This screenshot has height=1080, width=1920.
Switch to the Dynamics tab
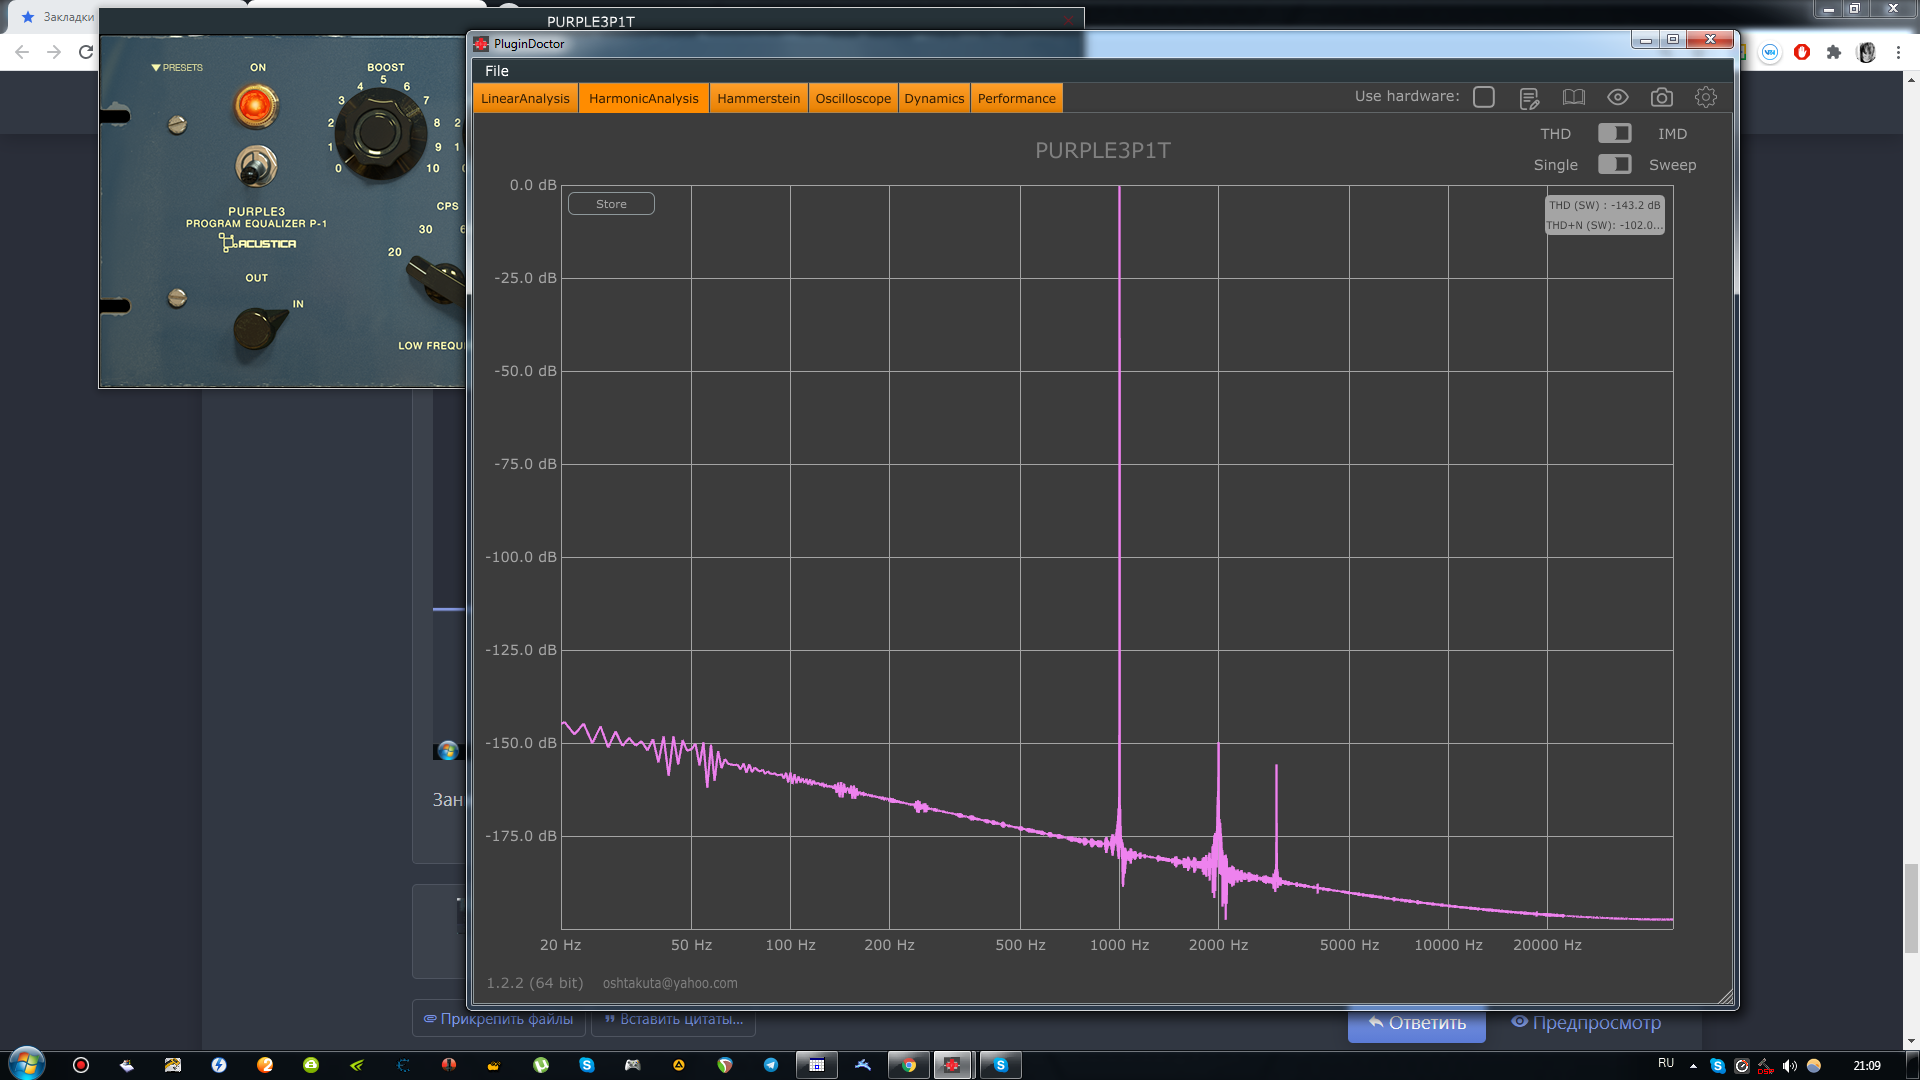point(934,98)
